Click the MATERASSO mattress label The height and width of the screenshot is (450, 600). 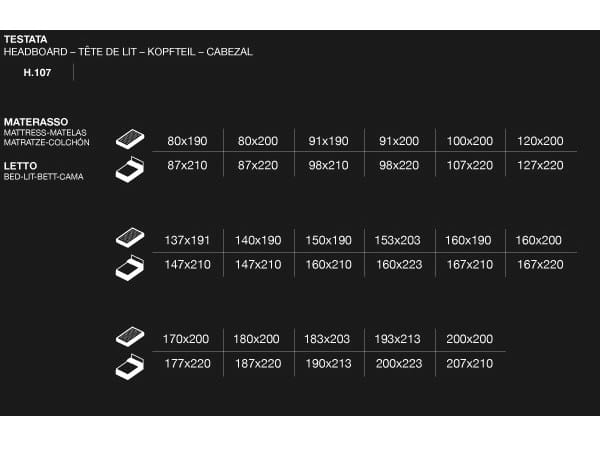point(36,121)
